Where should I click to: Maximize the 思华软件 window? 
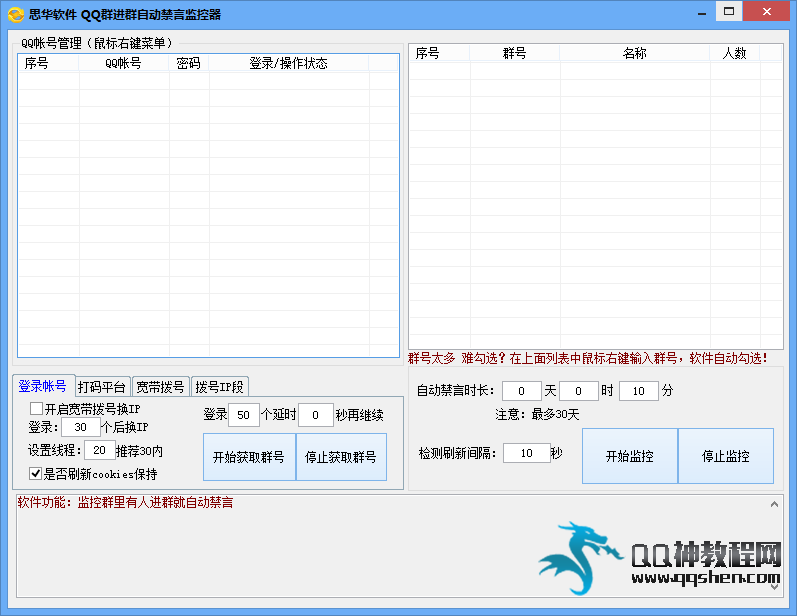tap(729, 11)
